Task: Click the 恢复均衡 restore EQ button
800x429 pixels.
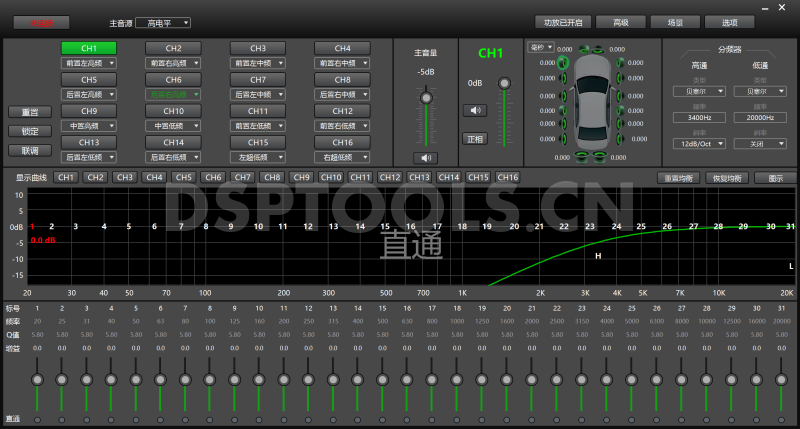Action: tap(727, 178)
